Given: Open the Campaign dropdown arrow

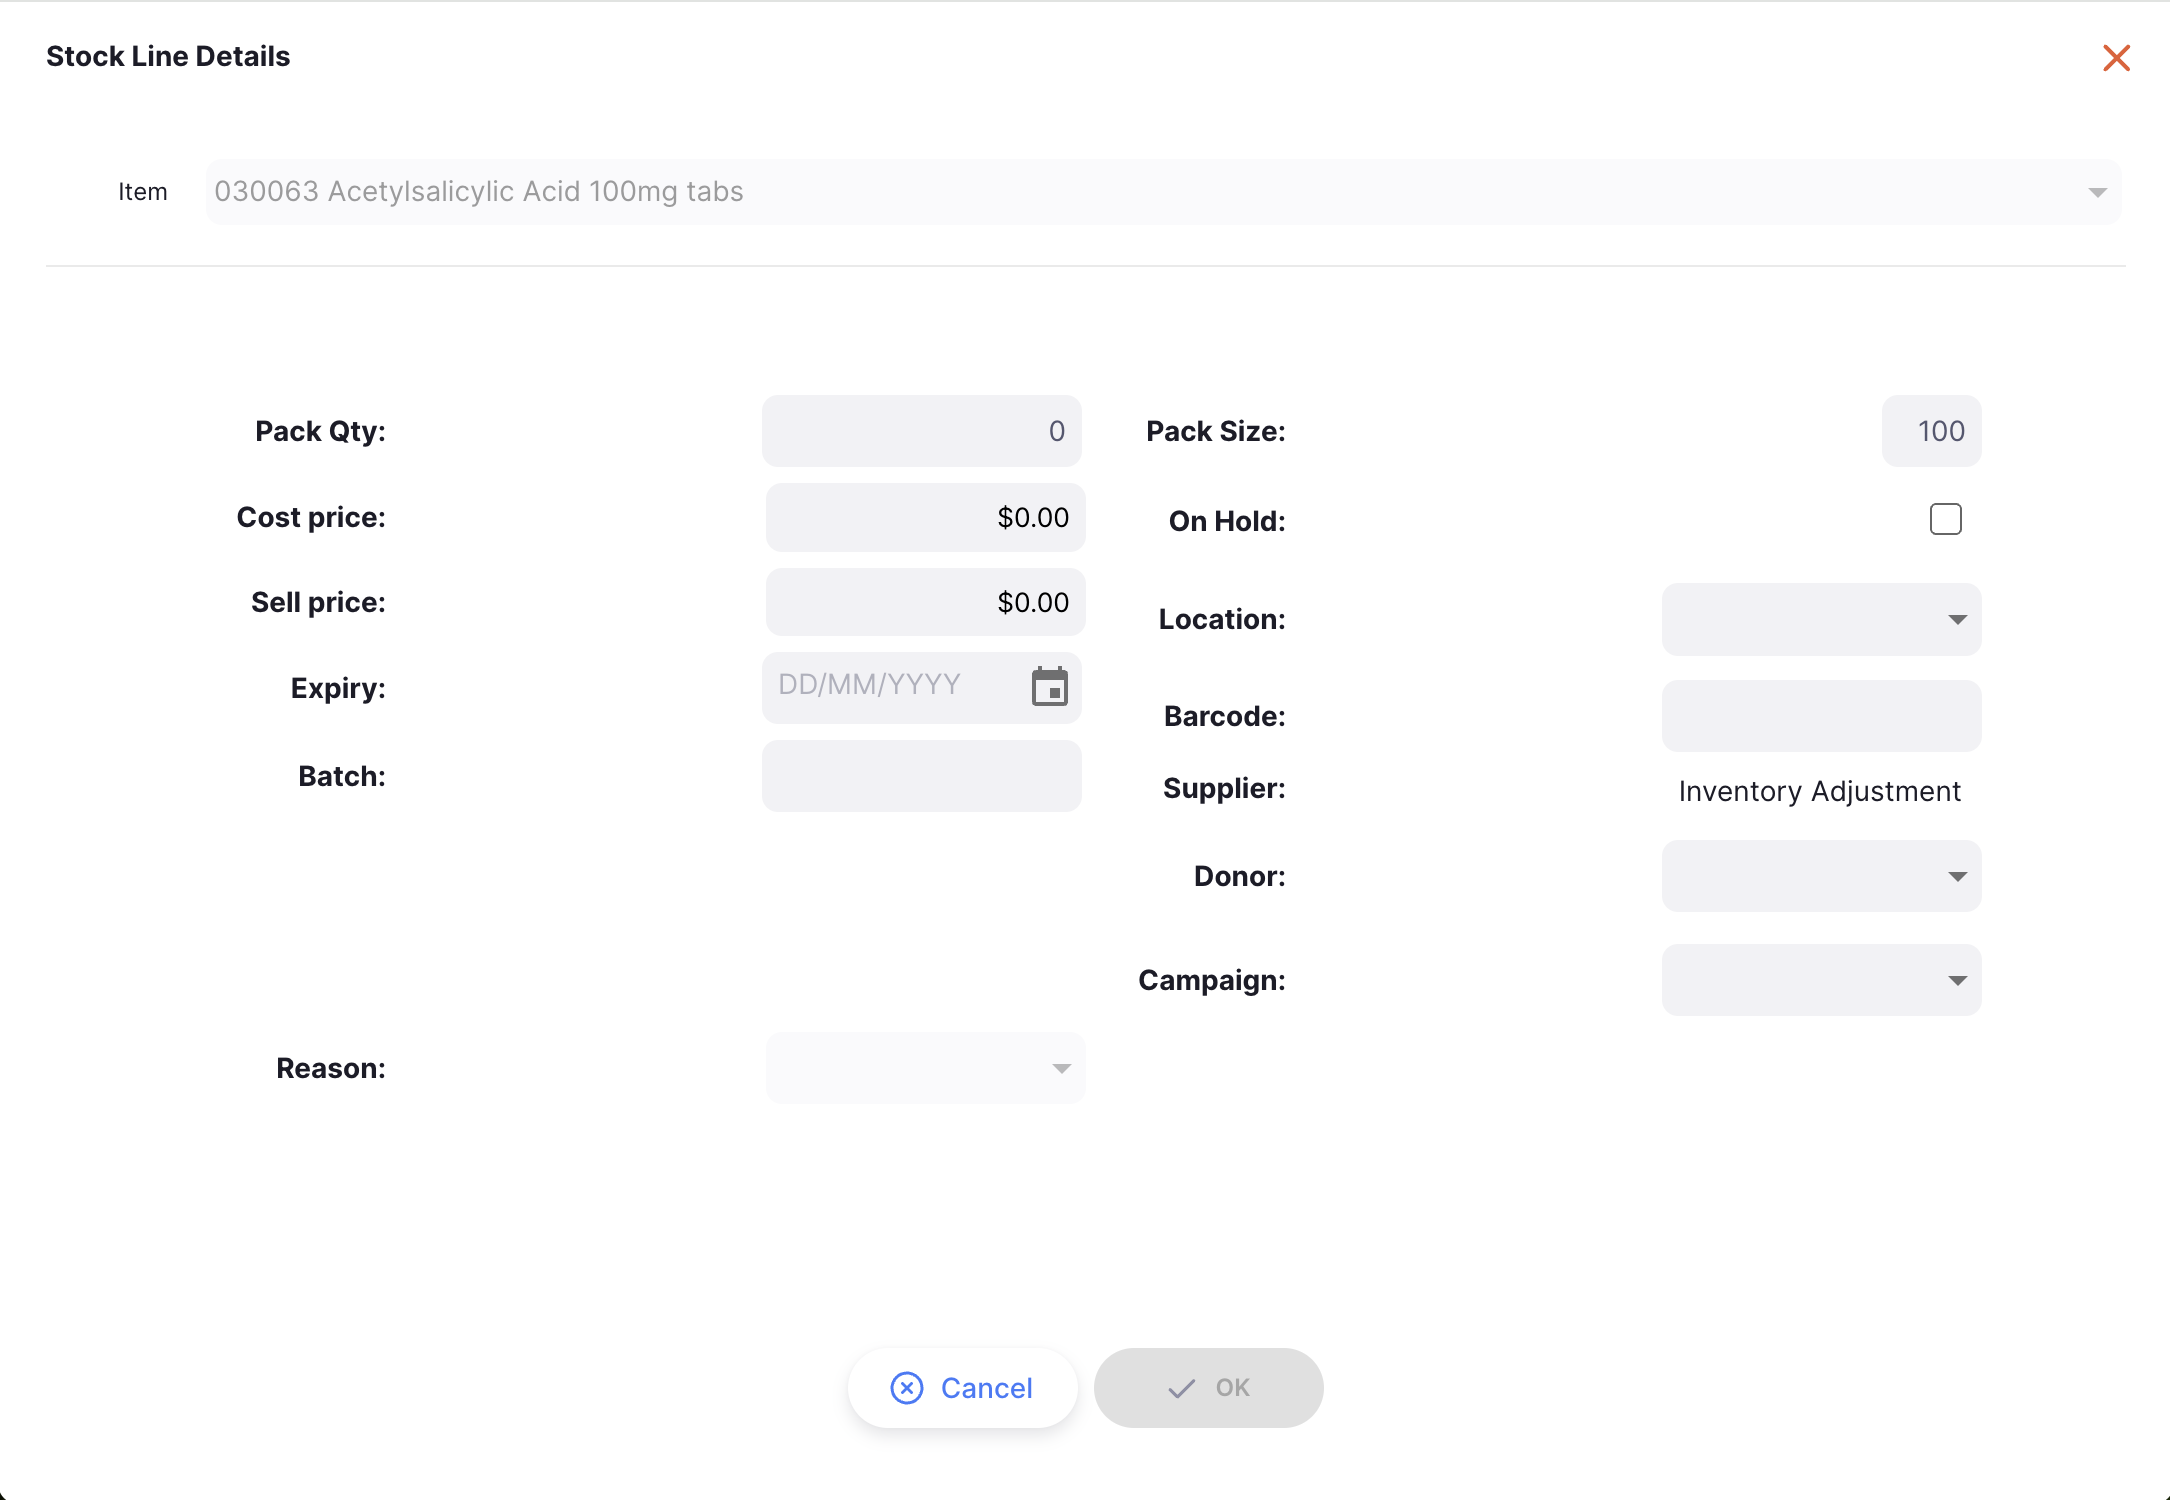Looking at the screenshot, I should pyautogui.click(x=1957, y=981).
